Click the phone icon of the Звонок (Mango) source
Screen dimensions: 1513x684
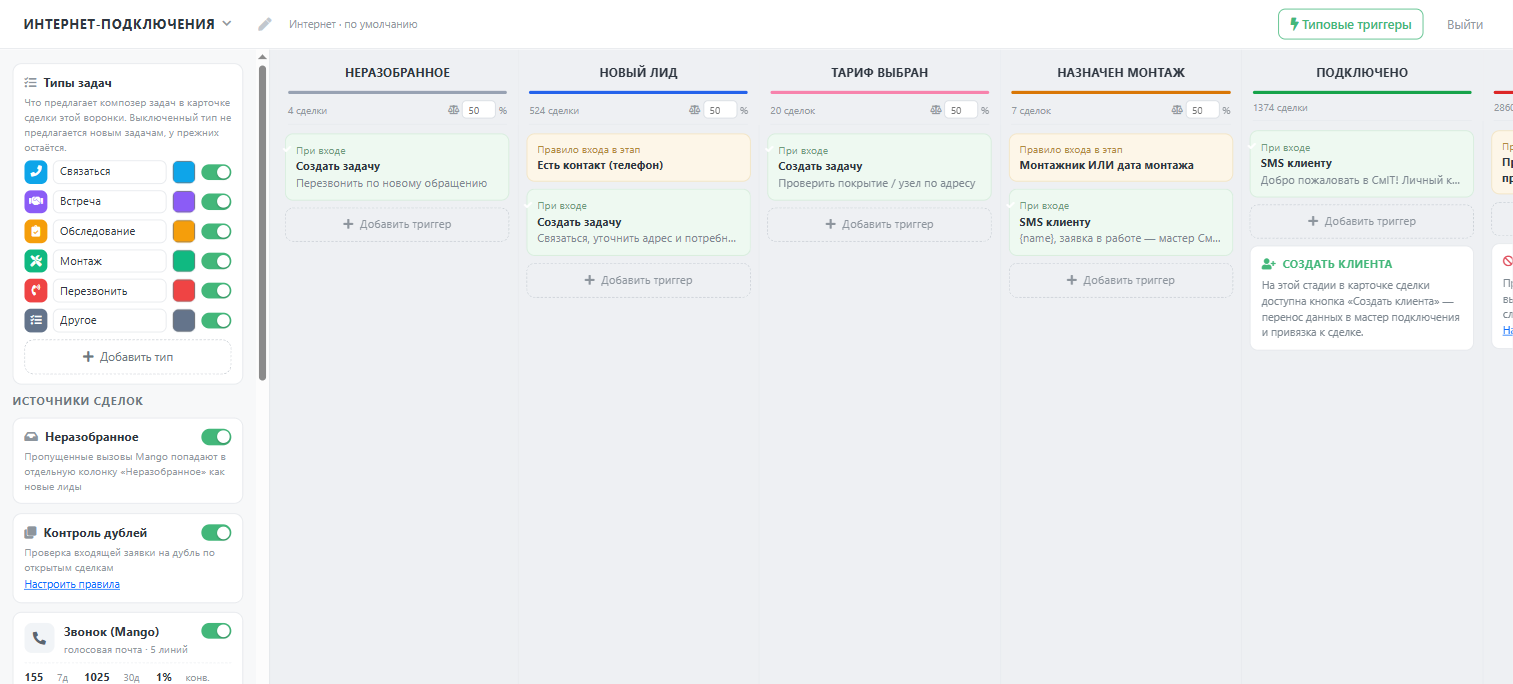40,638
